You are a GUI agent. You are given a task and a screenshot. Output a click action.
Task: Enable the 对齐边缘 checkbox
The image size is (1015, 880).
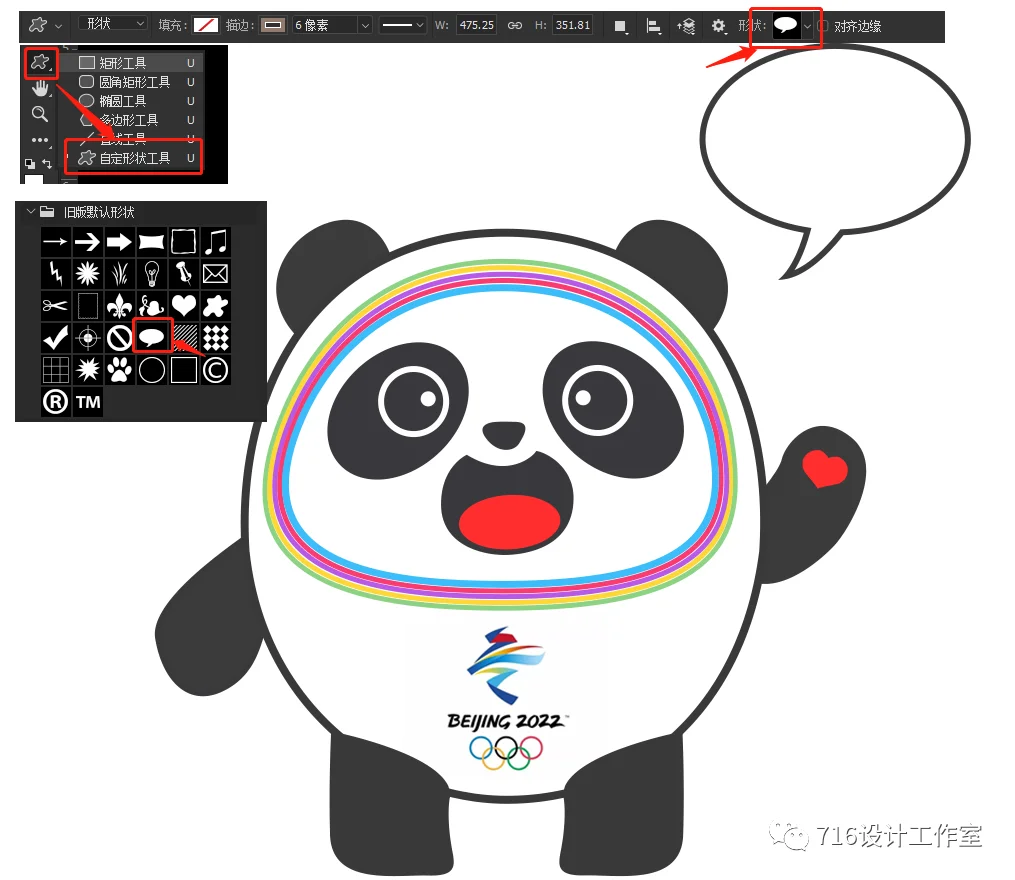coord(823,27)
